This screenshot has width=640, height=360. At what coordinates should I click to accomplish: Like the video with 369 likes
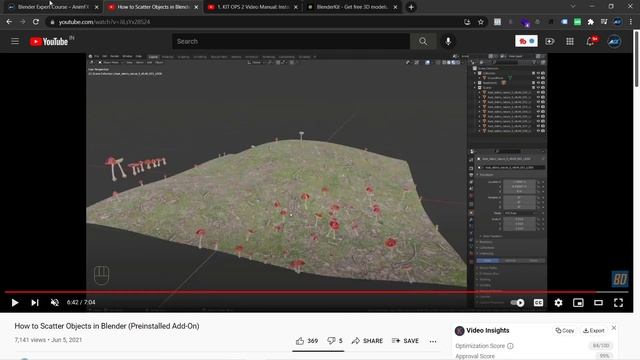[307, 340]
